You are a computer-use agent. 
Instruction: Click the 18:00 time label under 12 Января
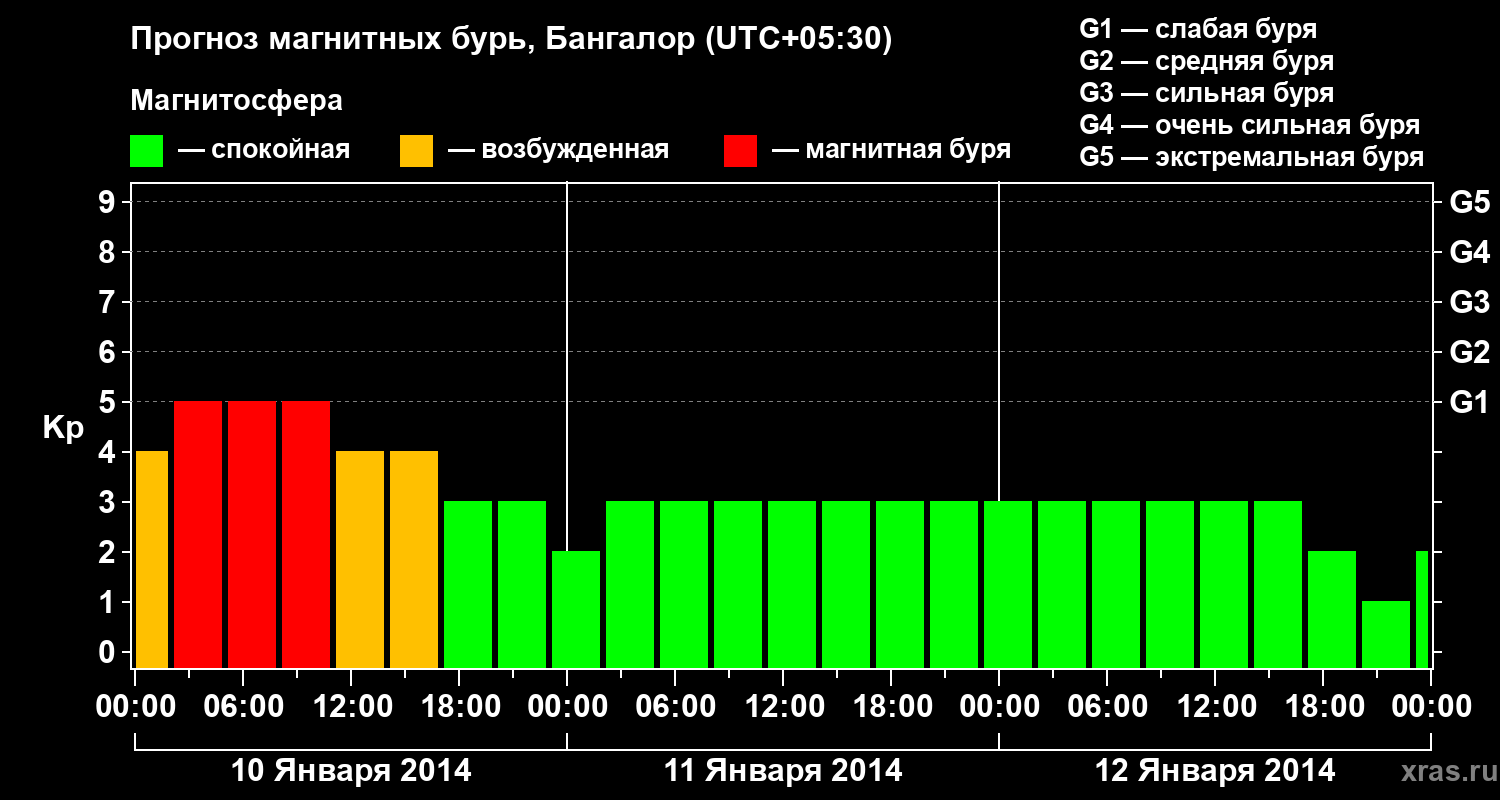[x=1324, y=707]
